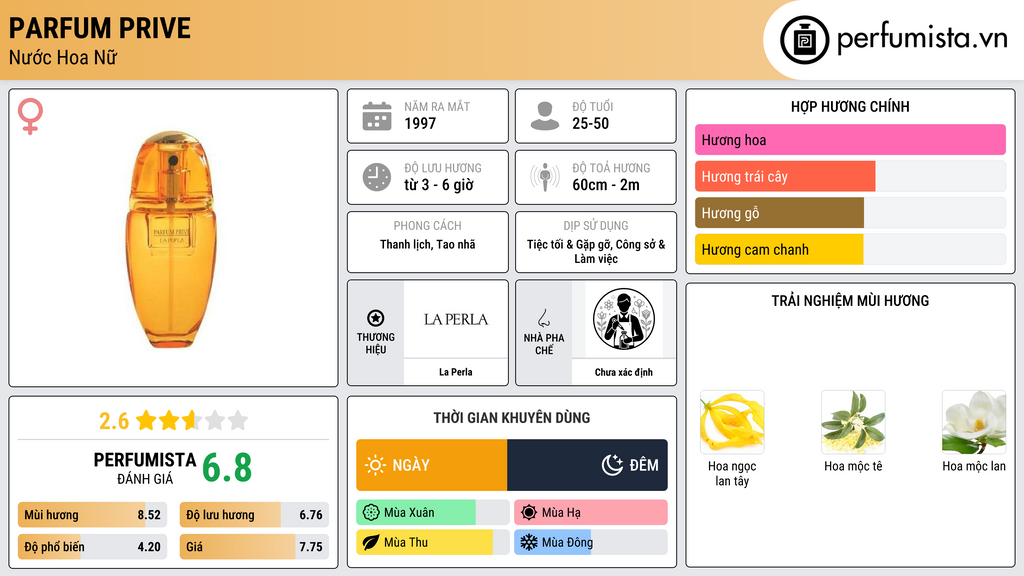Select the dark Đêm time segment
The height and width of the screenshot is (576, 1024).
click(x=587, y=465)
